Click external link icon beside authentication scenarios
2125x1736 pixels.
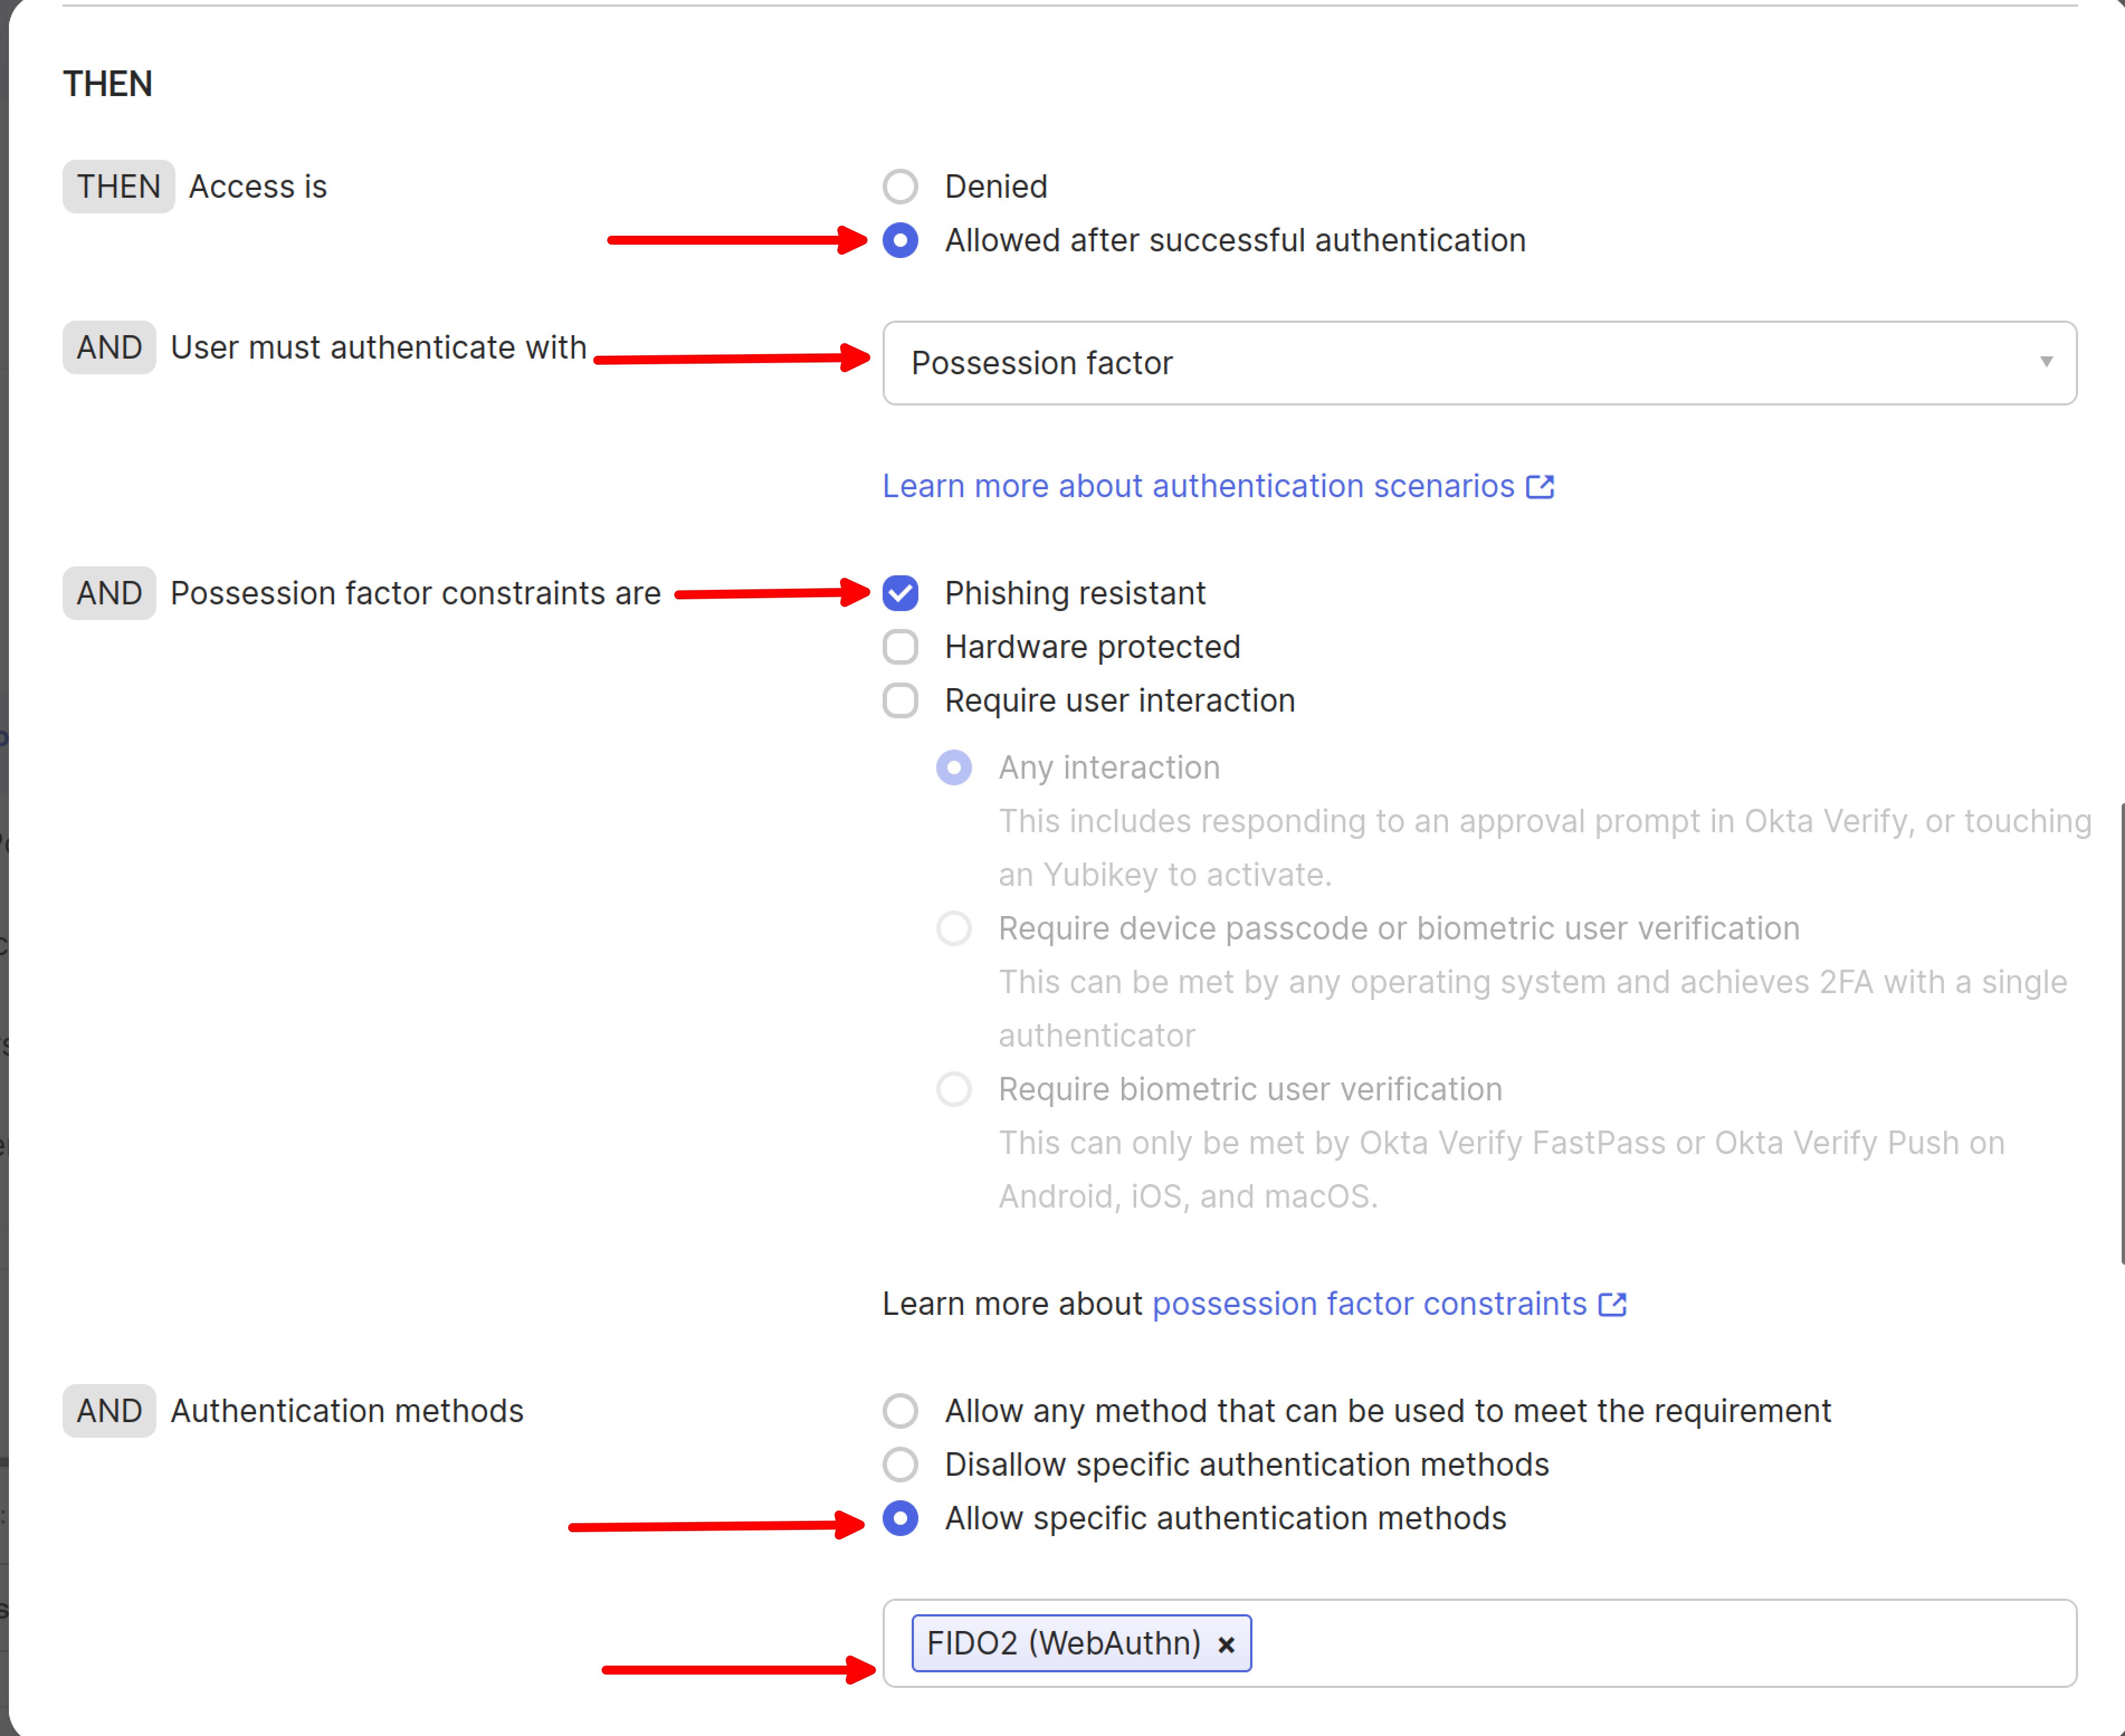click(1540, 487)
